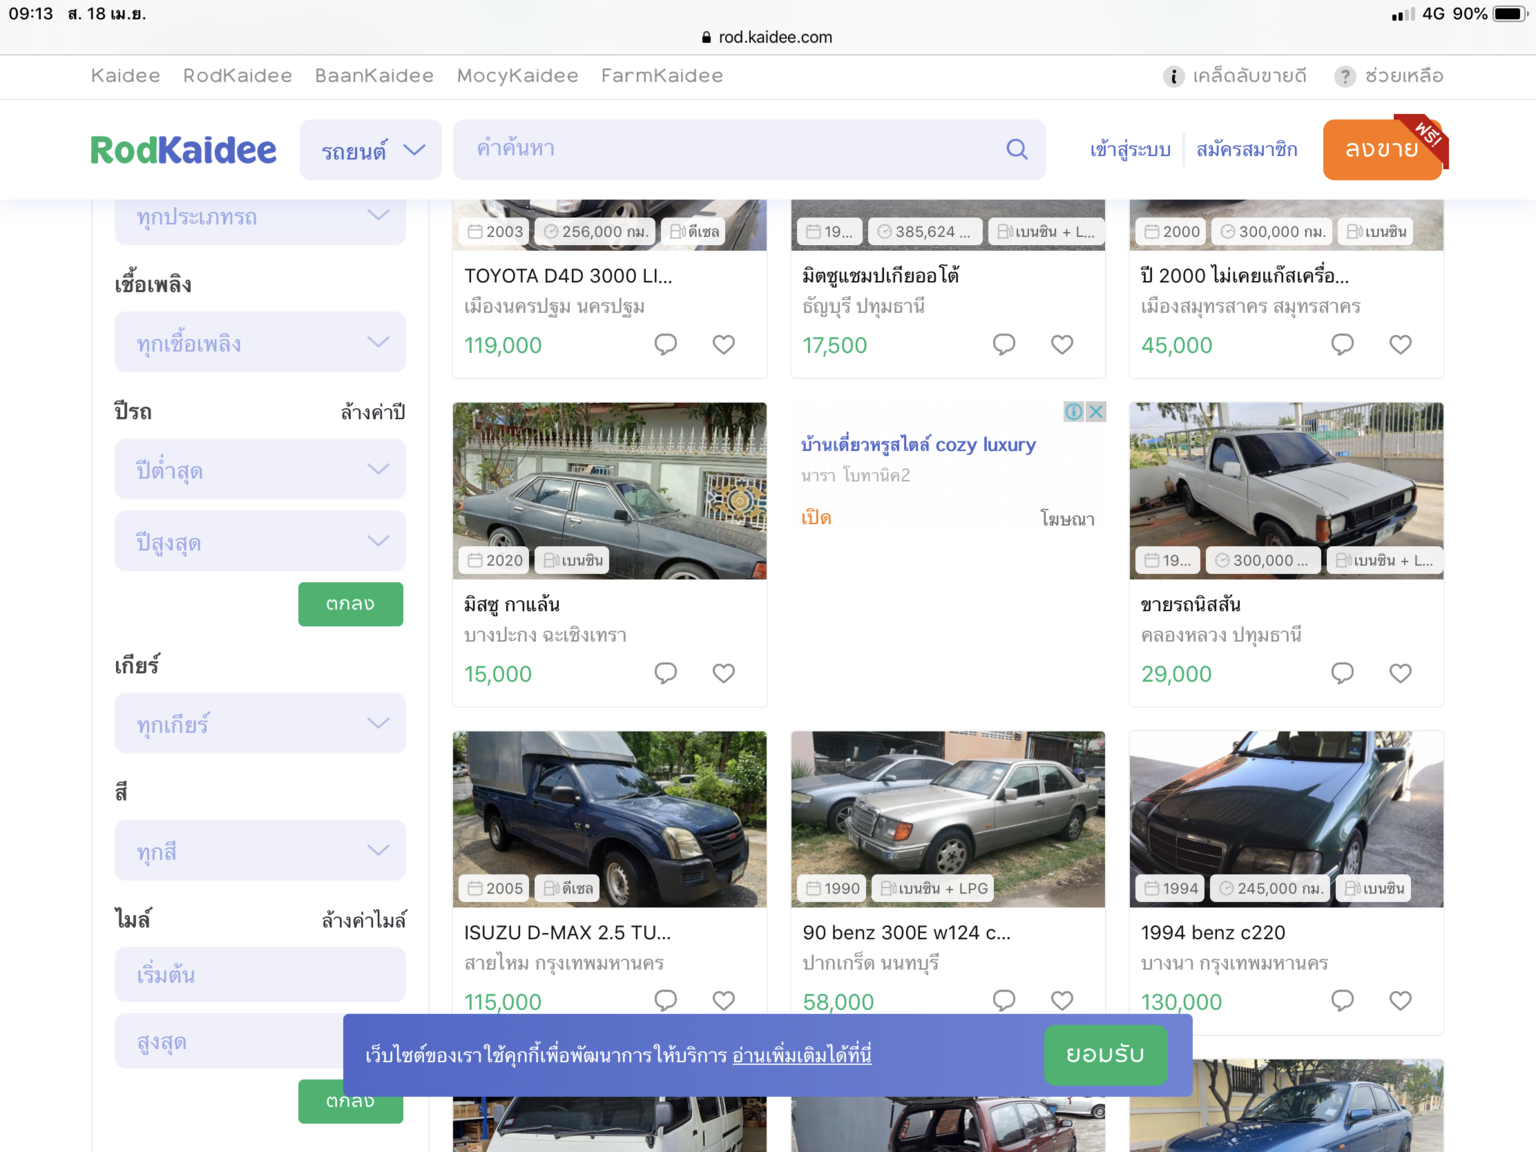Clear mileage filter via ล้างค่าไมล์

[364, 920]
